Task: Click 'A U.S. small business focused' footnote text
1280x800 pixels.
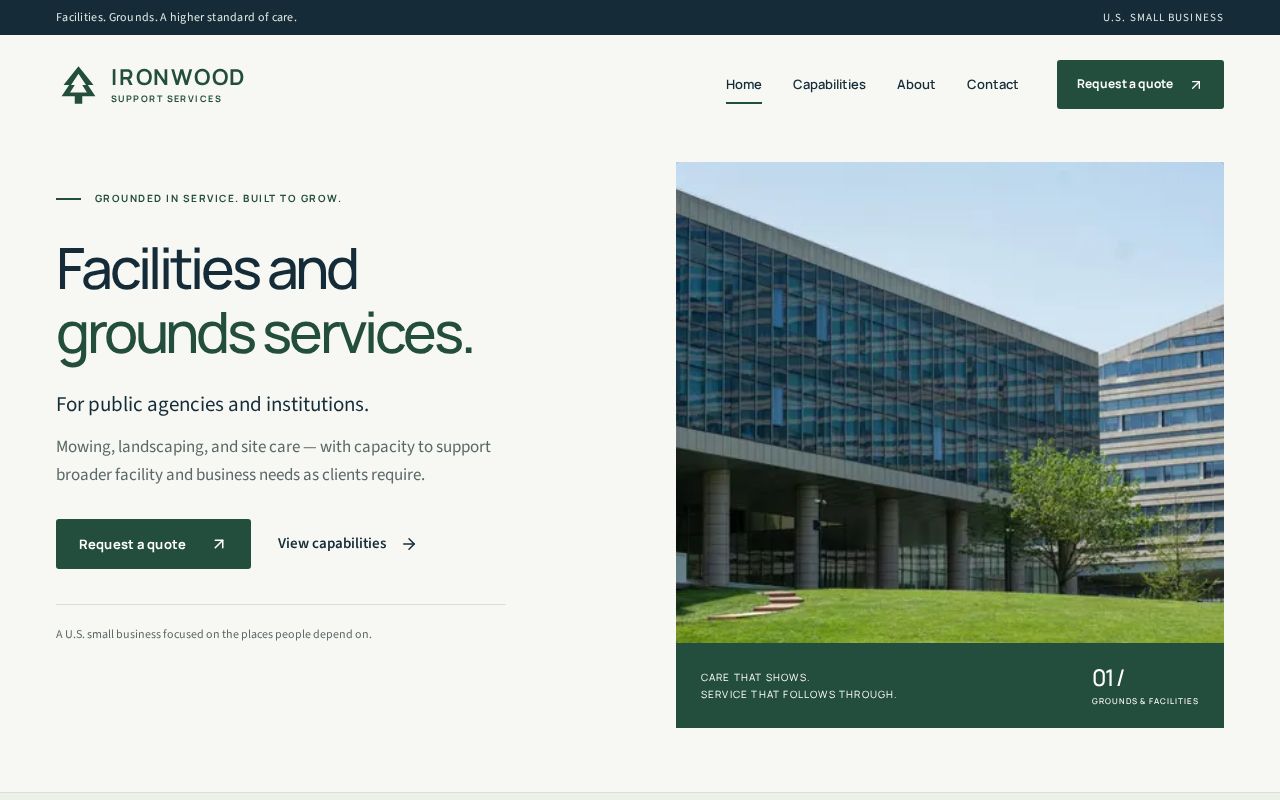Action: coord(214,634)
